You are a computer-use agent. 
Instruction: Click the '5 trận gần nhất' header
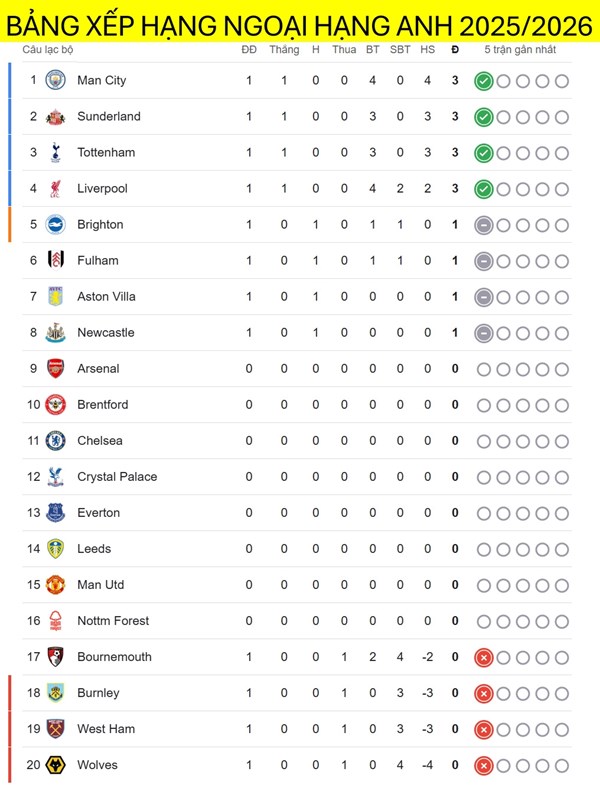(520, 49)
